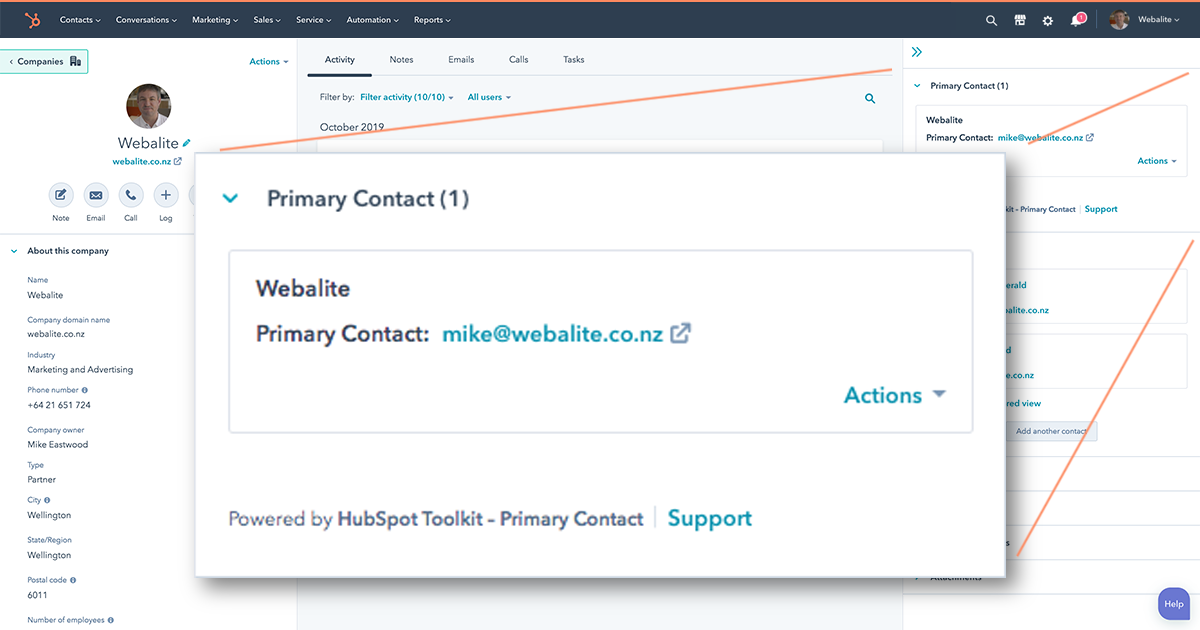Click the Webalite company avatar photo
The height and width of the screenshot is (630, 1200).
pos(148,106)
